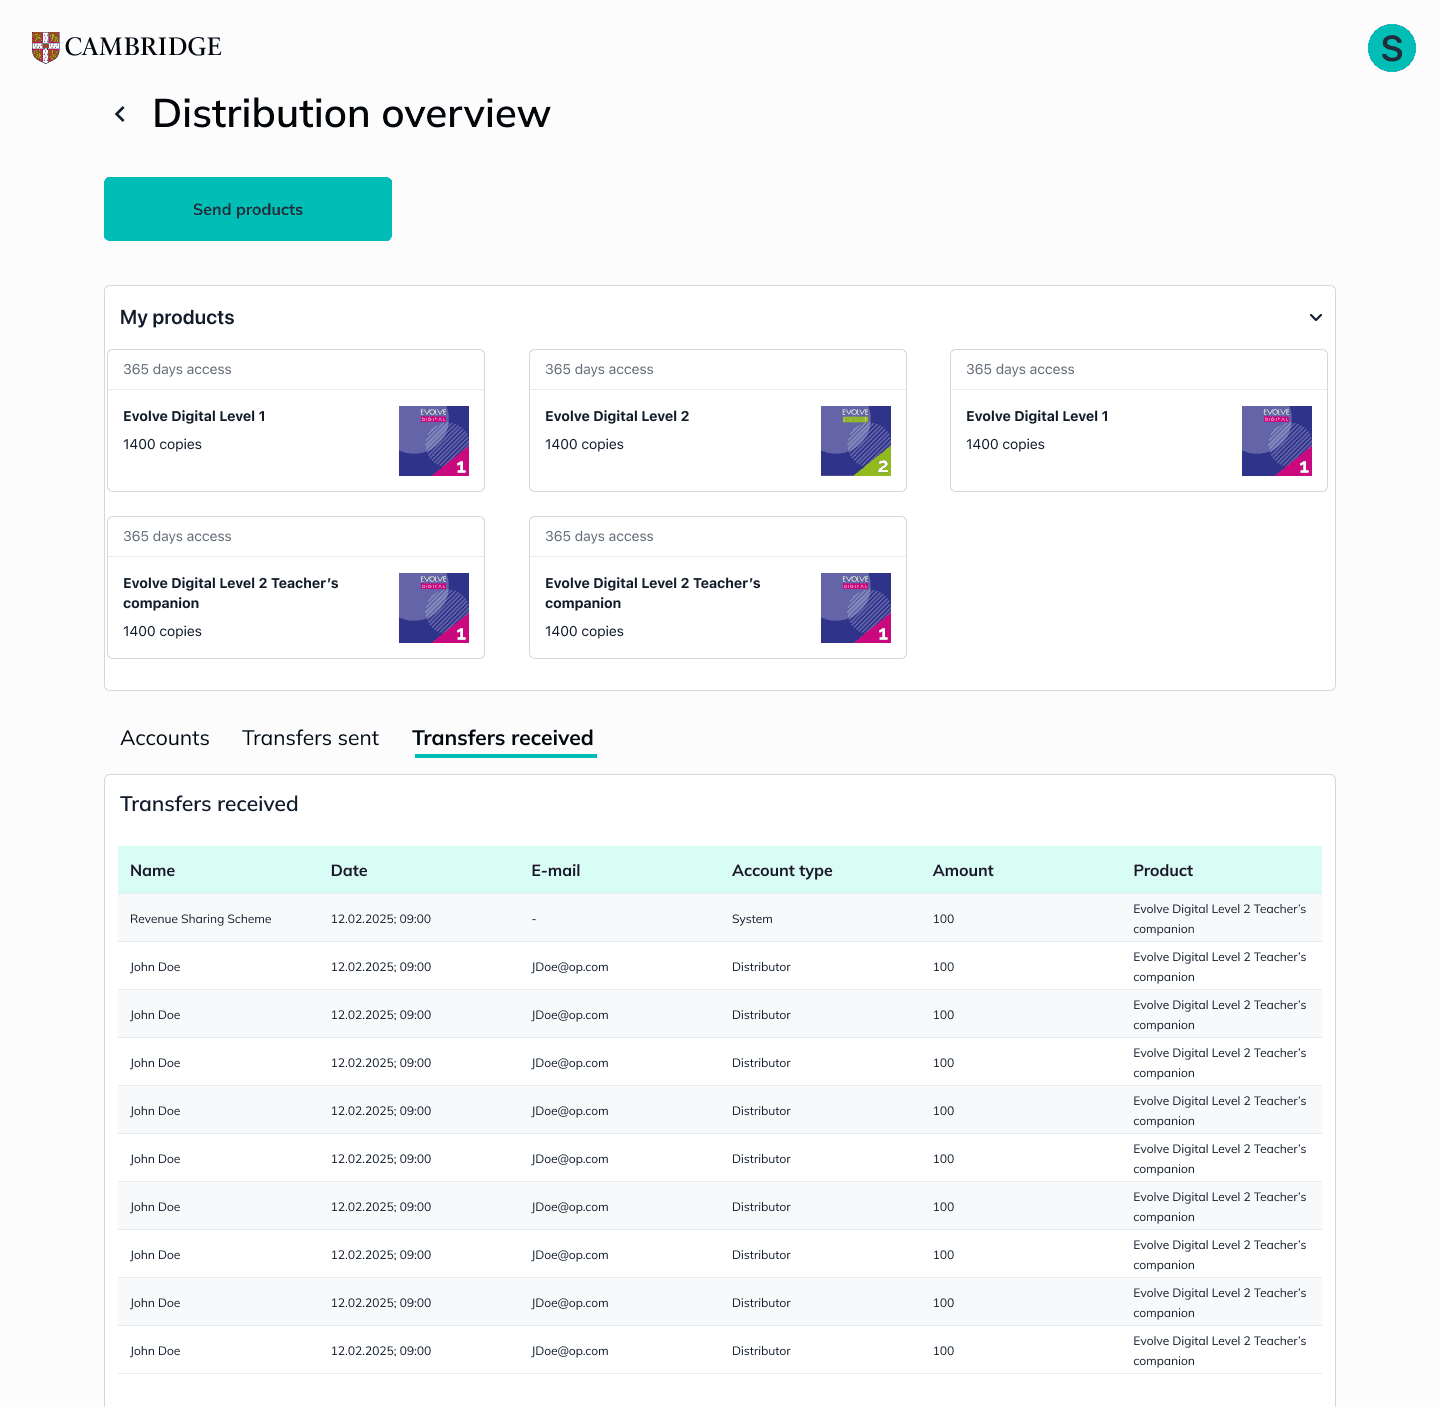
Task: Click the Cambridge logo
Action: [127, 47]
